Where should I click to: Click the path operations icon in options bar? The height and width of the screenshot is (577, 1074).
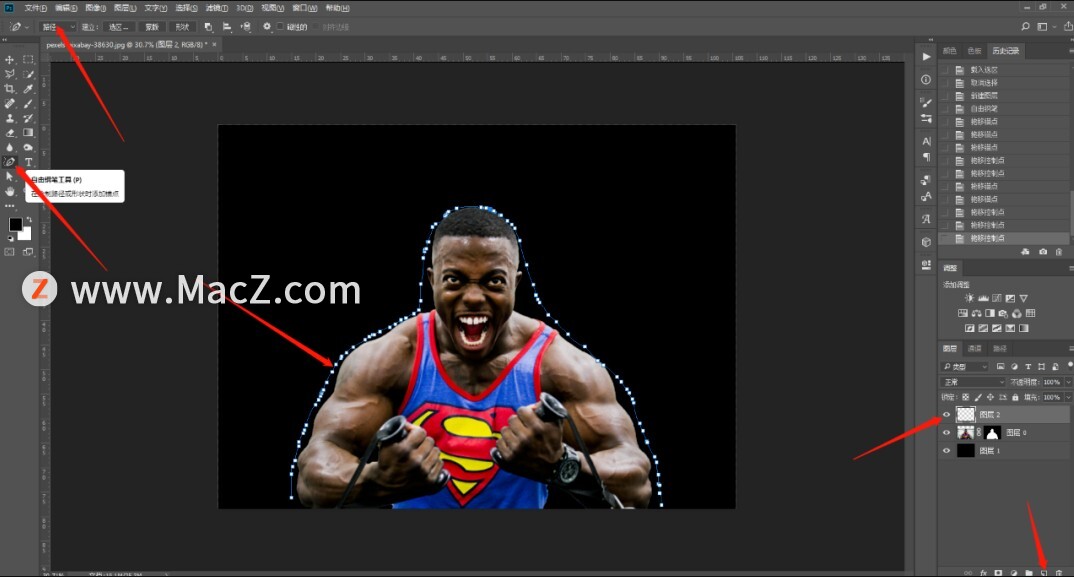(x=208, y=27)
